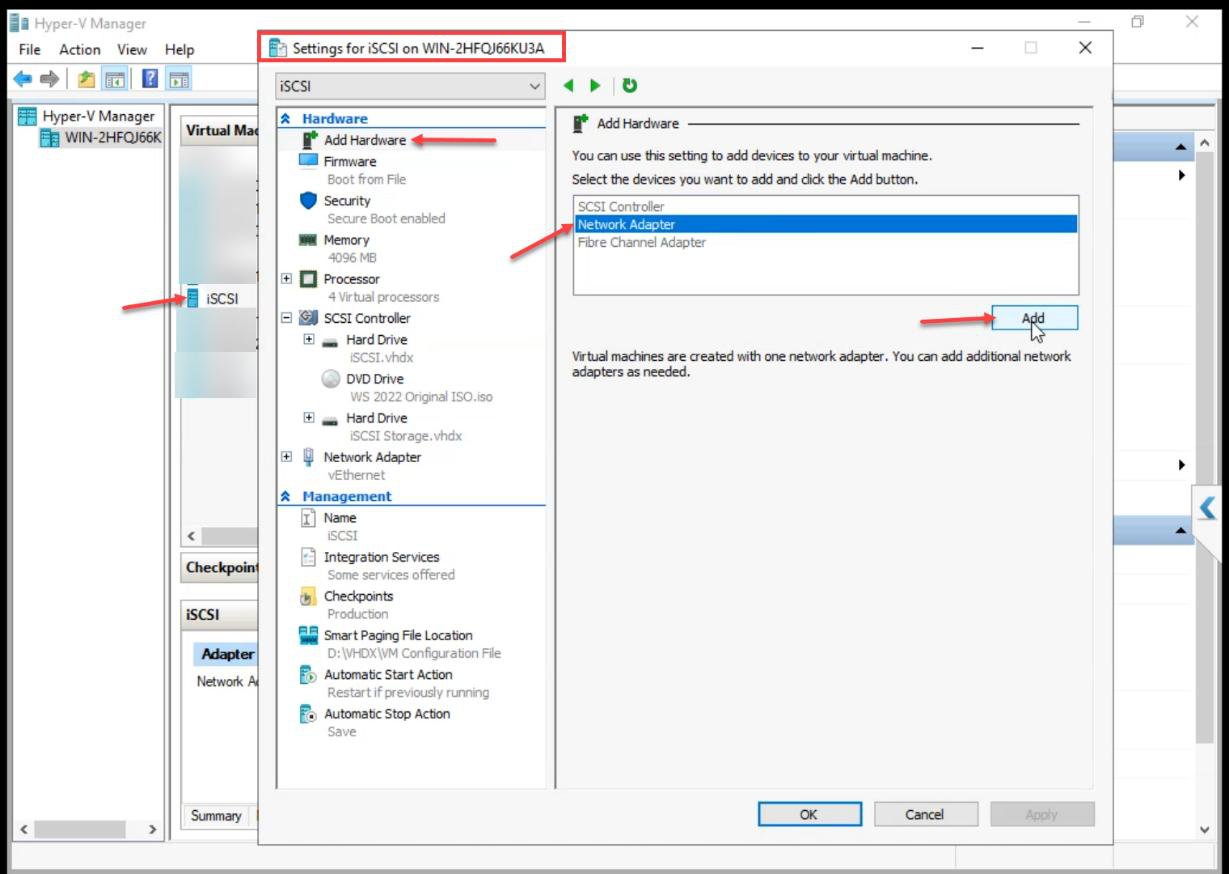Click the Smart Paging File Location icon

click(308, 635)
